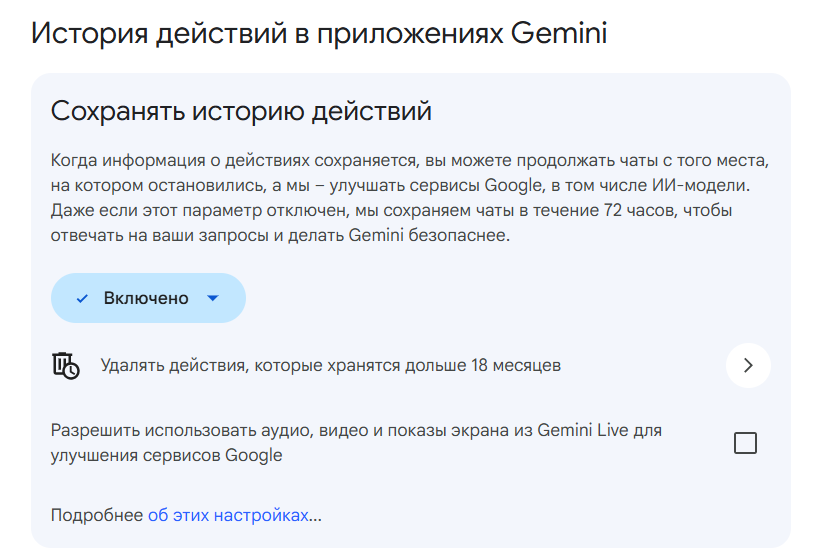The width and height of the screenshot is (825, 555).
Task: Click the "История действий в приложениях Gemini" title
Action: 319,33
